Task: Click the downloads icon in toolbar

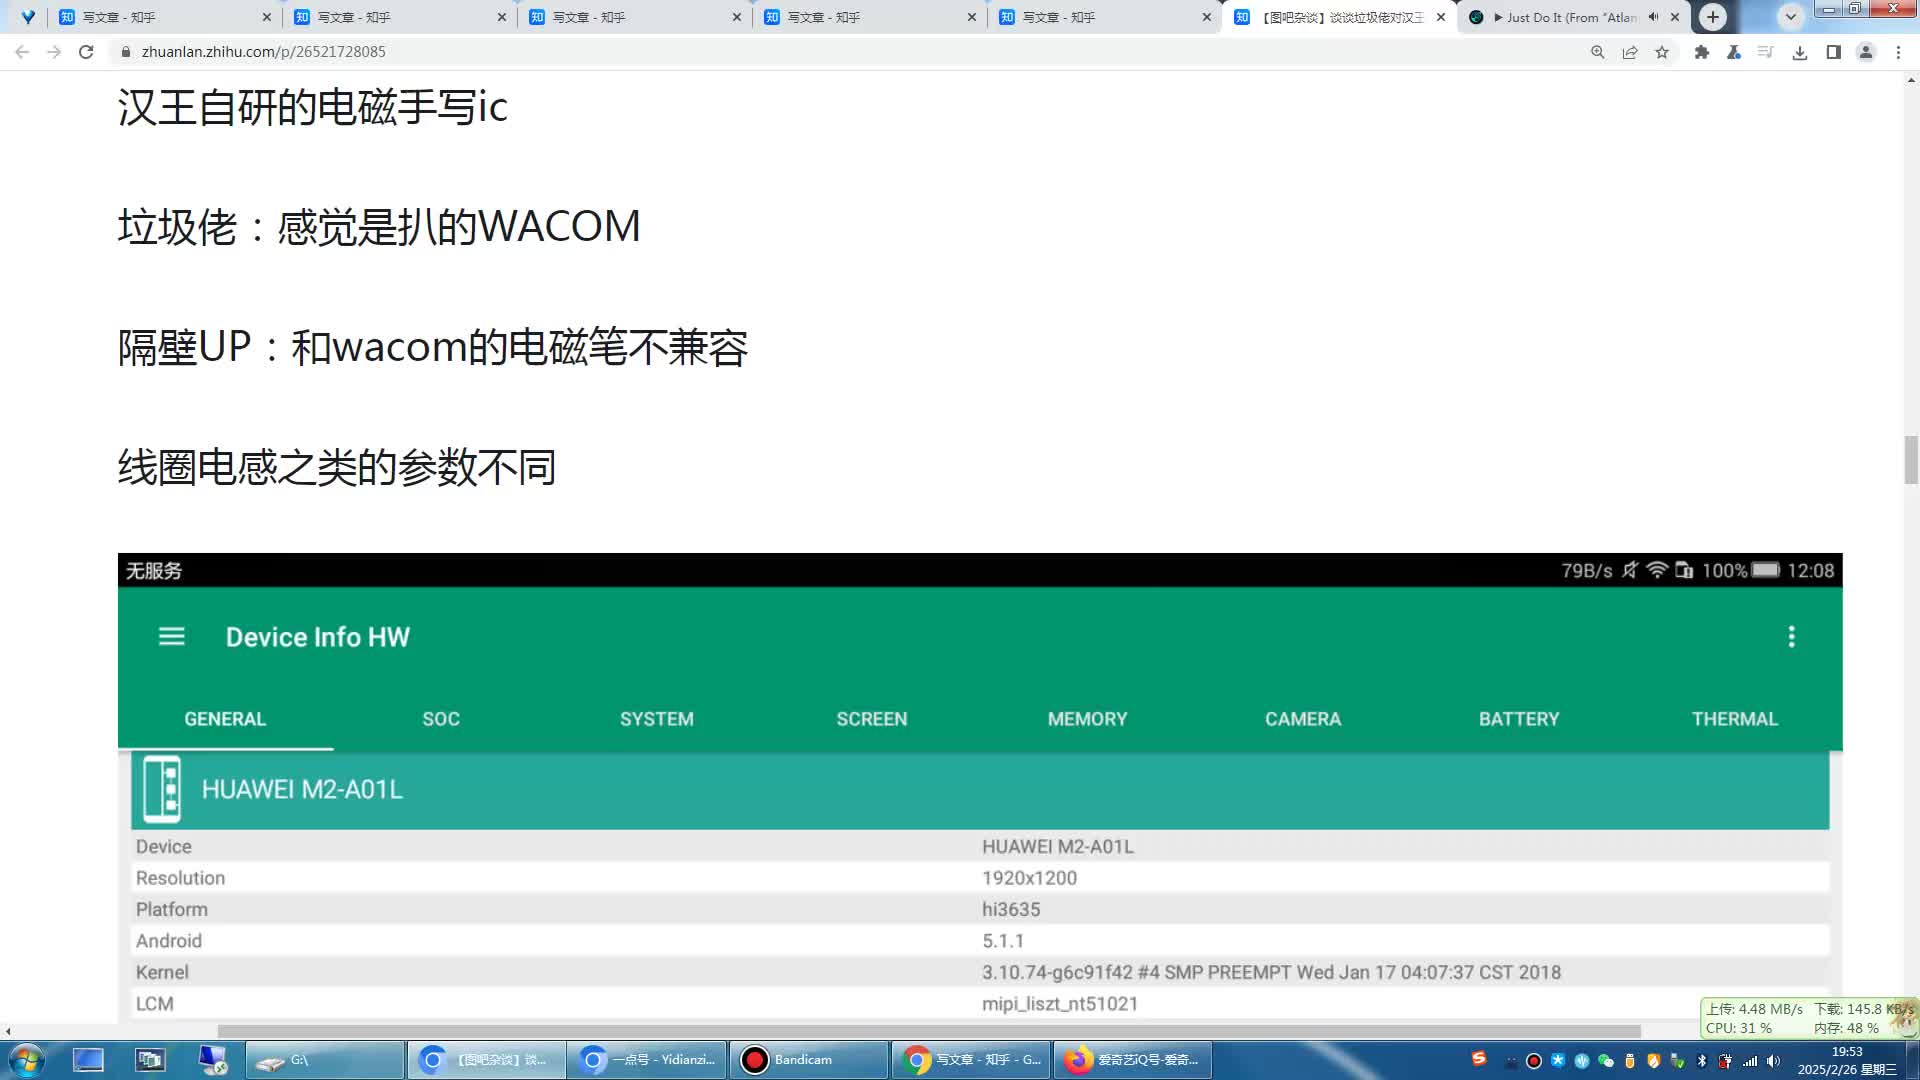Action: (x=1800, y=52)
